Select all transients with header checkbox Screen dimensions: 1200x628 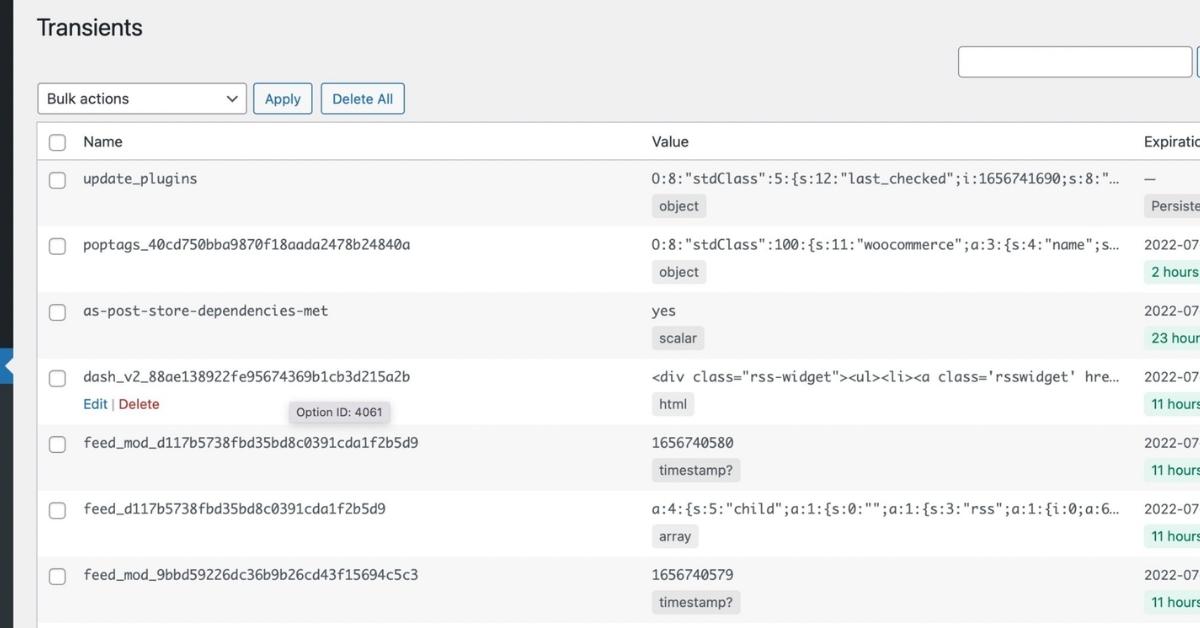pos(58,142)
